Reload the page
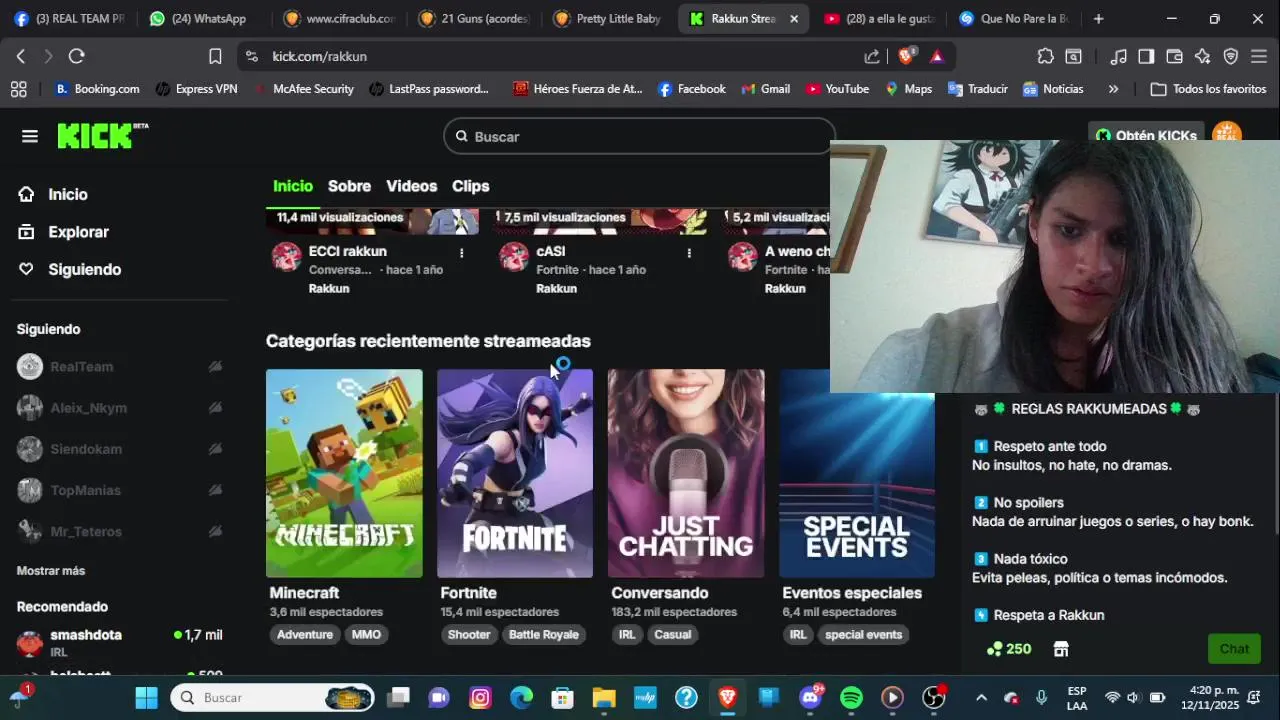The width and height of the screenshot is (1280, 720). [x=77, y=56]
